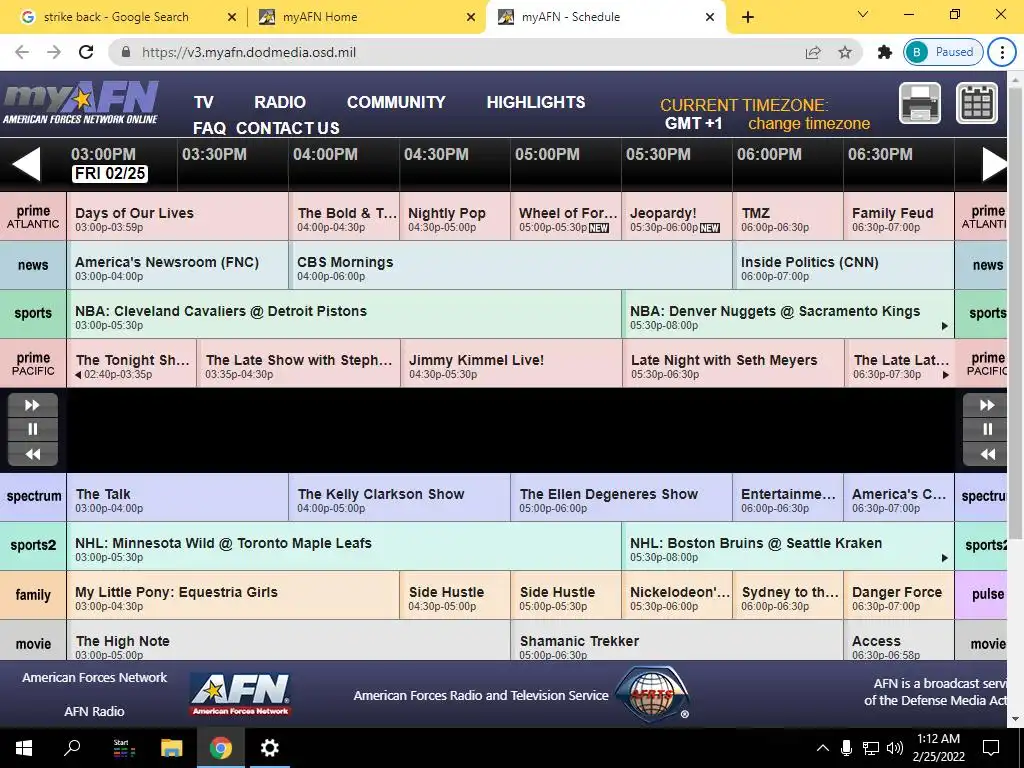The image size is (1024, 768).
Task: Open the calendar date picker icon
Action: tap(977, 103)
